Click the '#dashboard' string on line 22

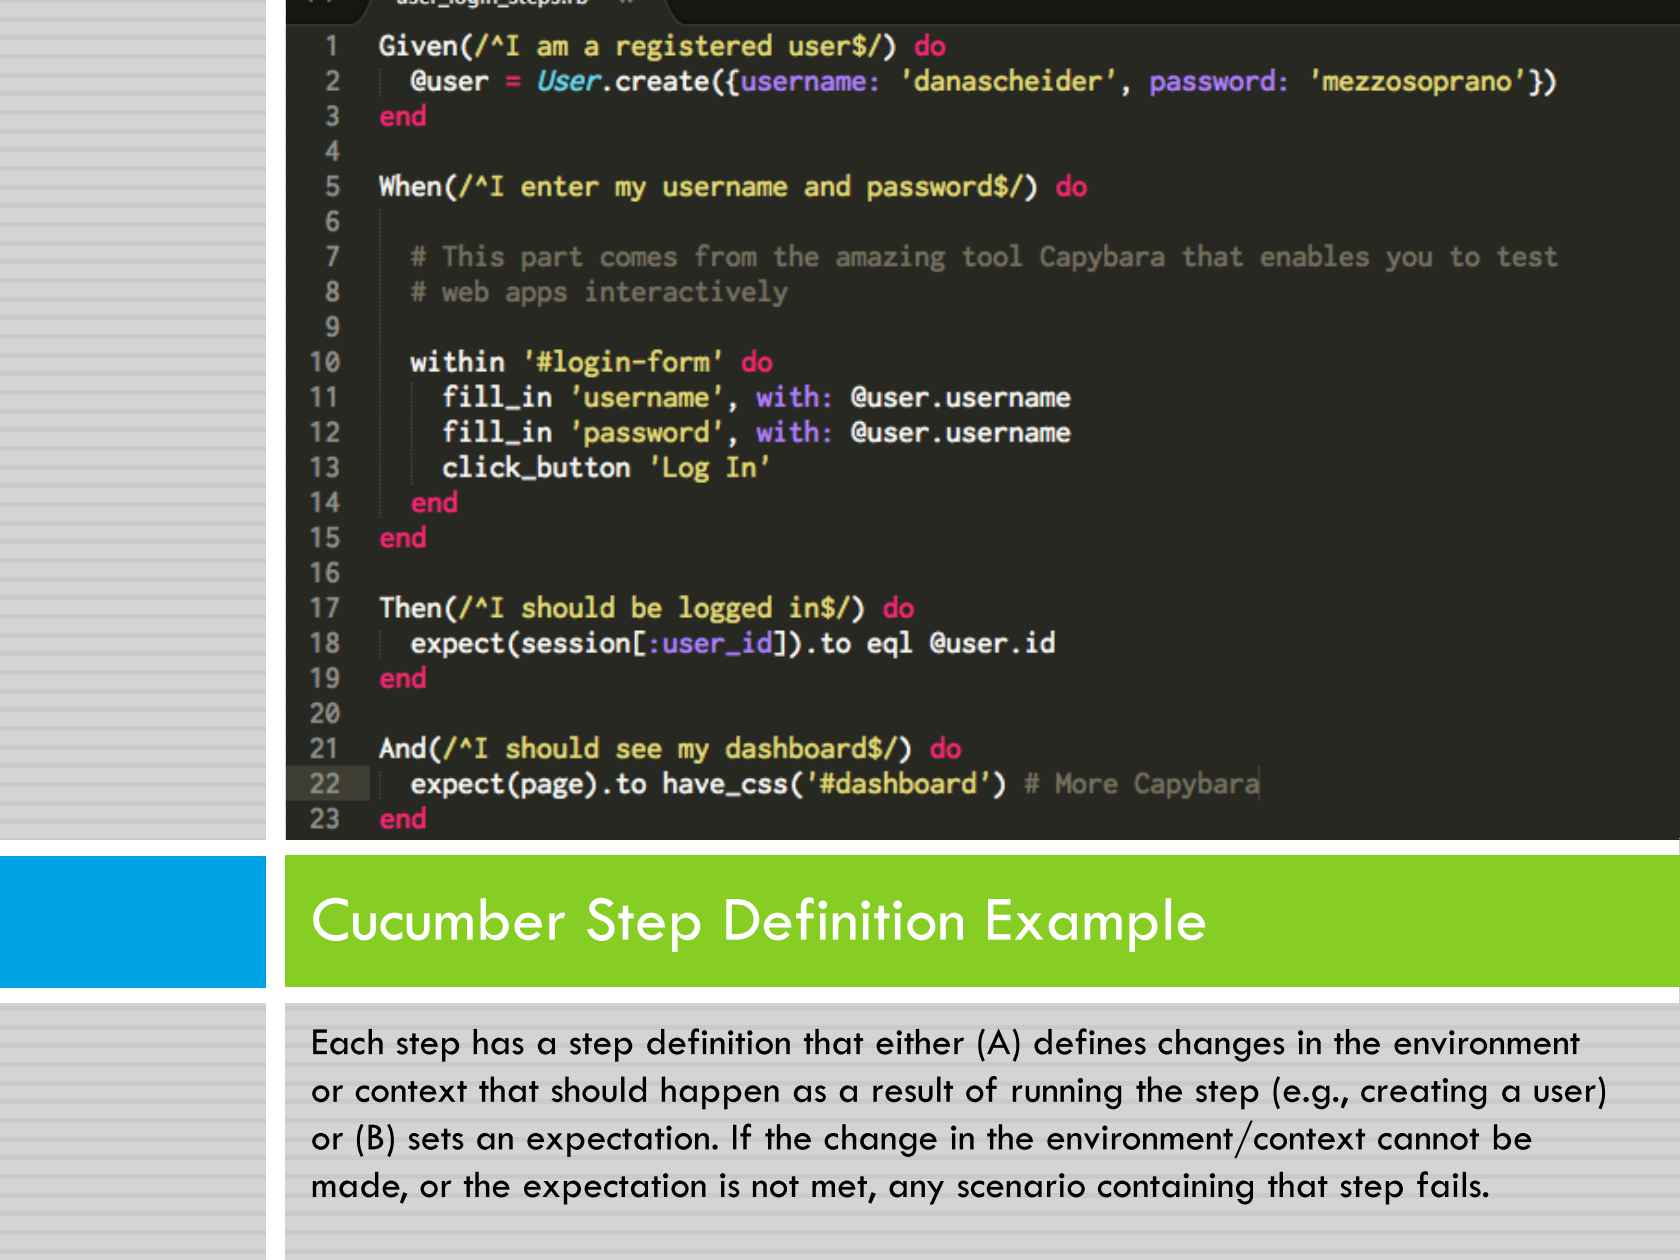[x=898, y=784]
